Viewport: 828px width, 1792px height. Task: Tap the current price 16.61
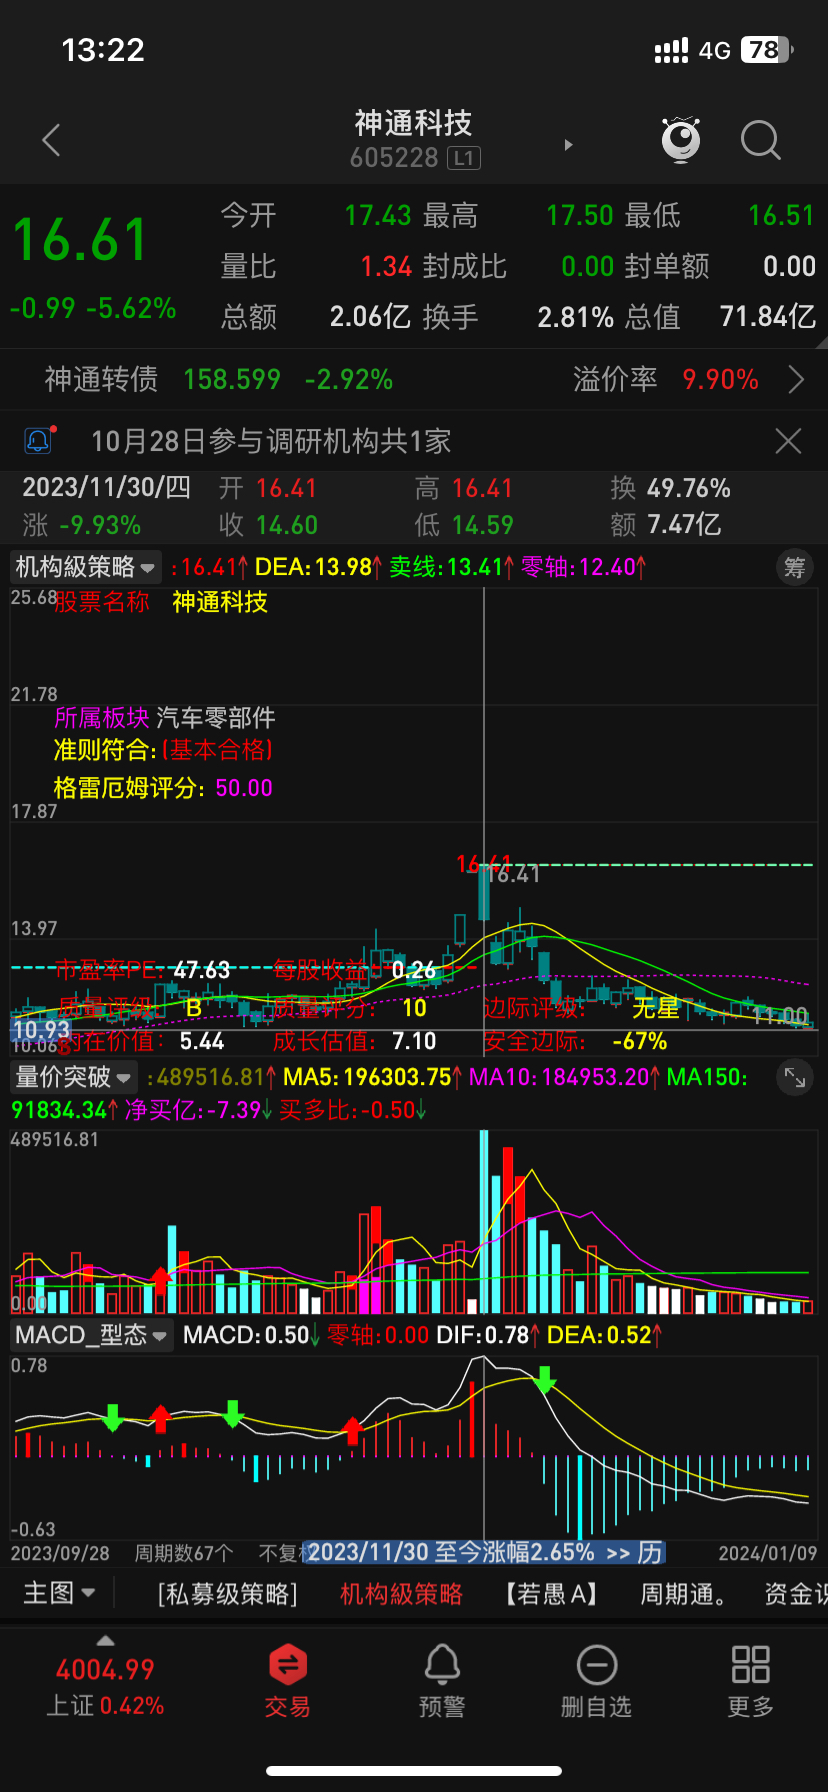pos(80,240)
